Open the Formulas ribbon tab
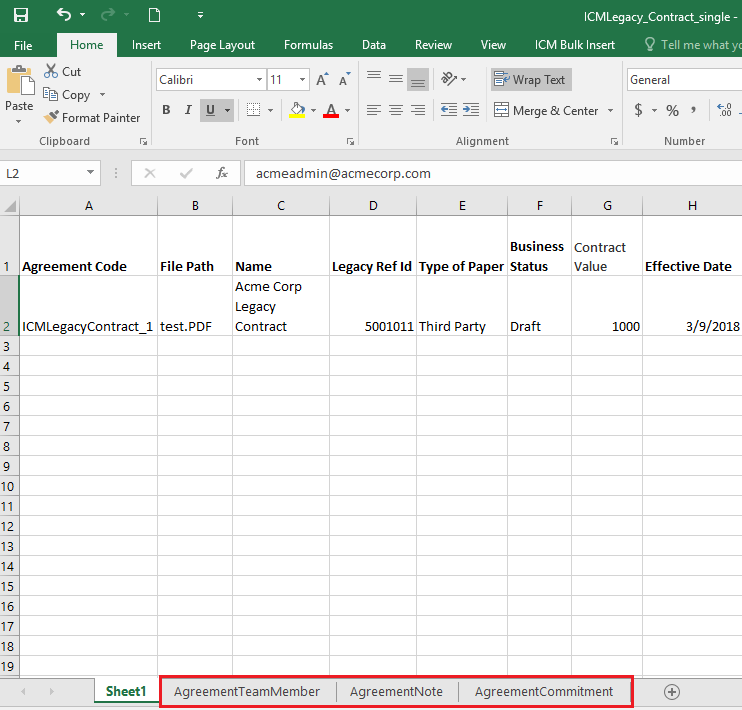 [x=309, y=45]
